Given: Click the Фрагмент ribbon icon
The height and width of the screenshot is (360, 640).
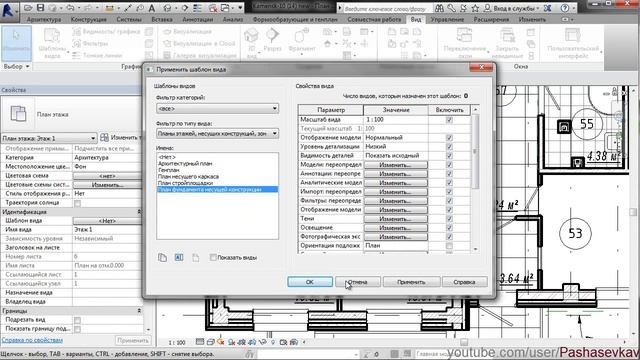Looking at the screenshot, I should [302, 41].
